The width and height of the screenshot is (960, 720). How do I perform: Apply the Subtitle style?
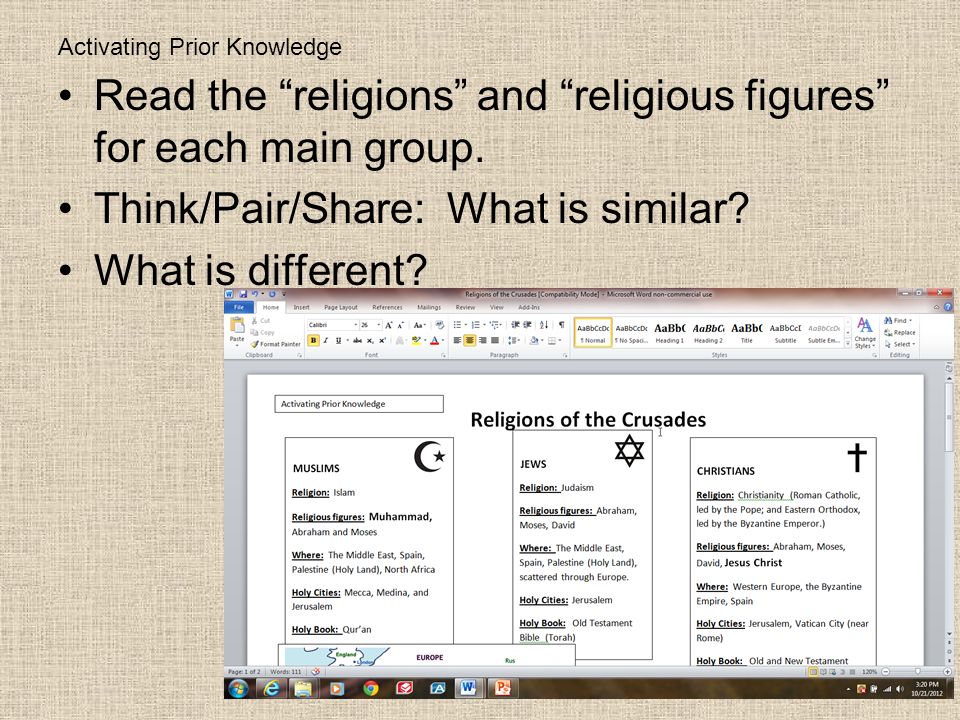[x=786, y=334]
